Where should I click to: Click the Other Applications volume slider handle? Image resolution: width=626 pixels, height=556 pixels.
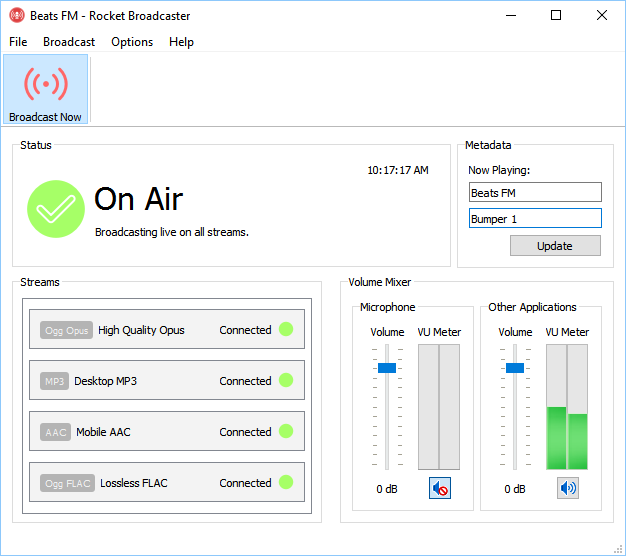(515, 368)
